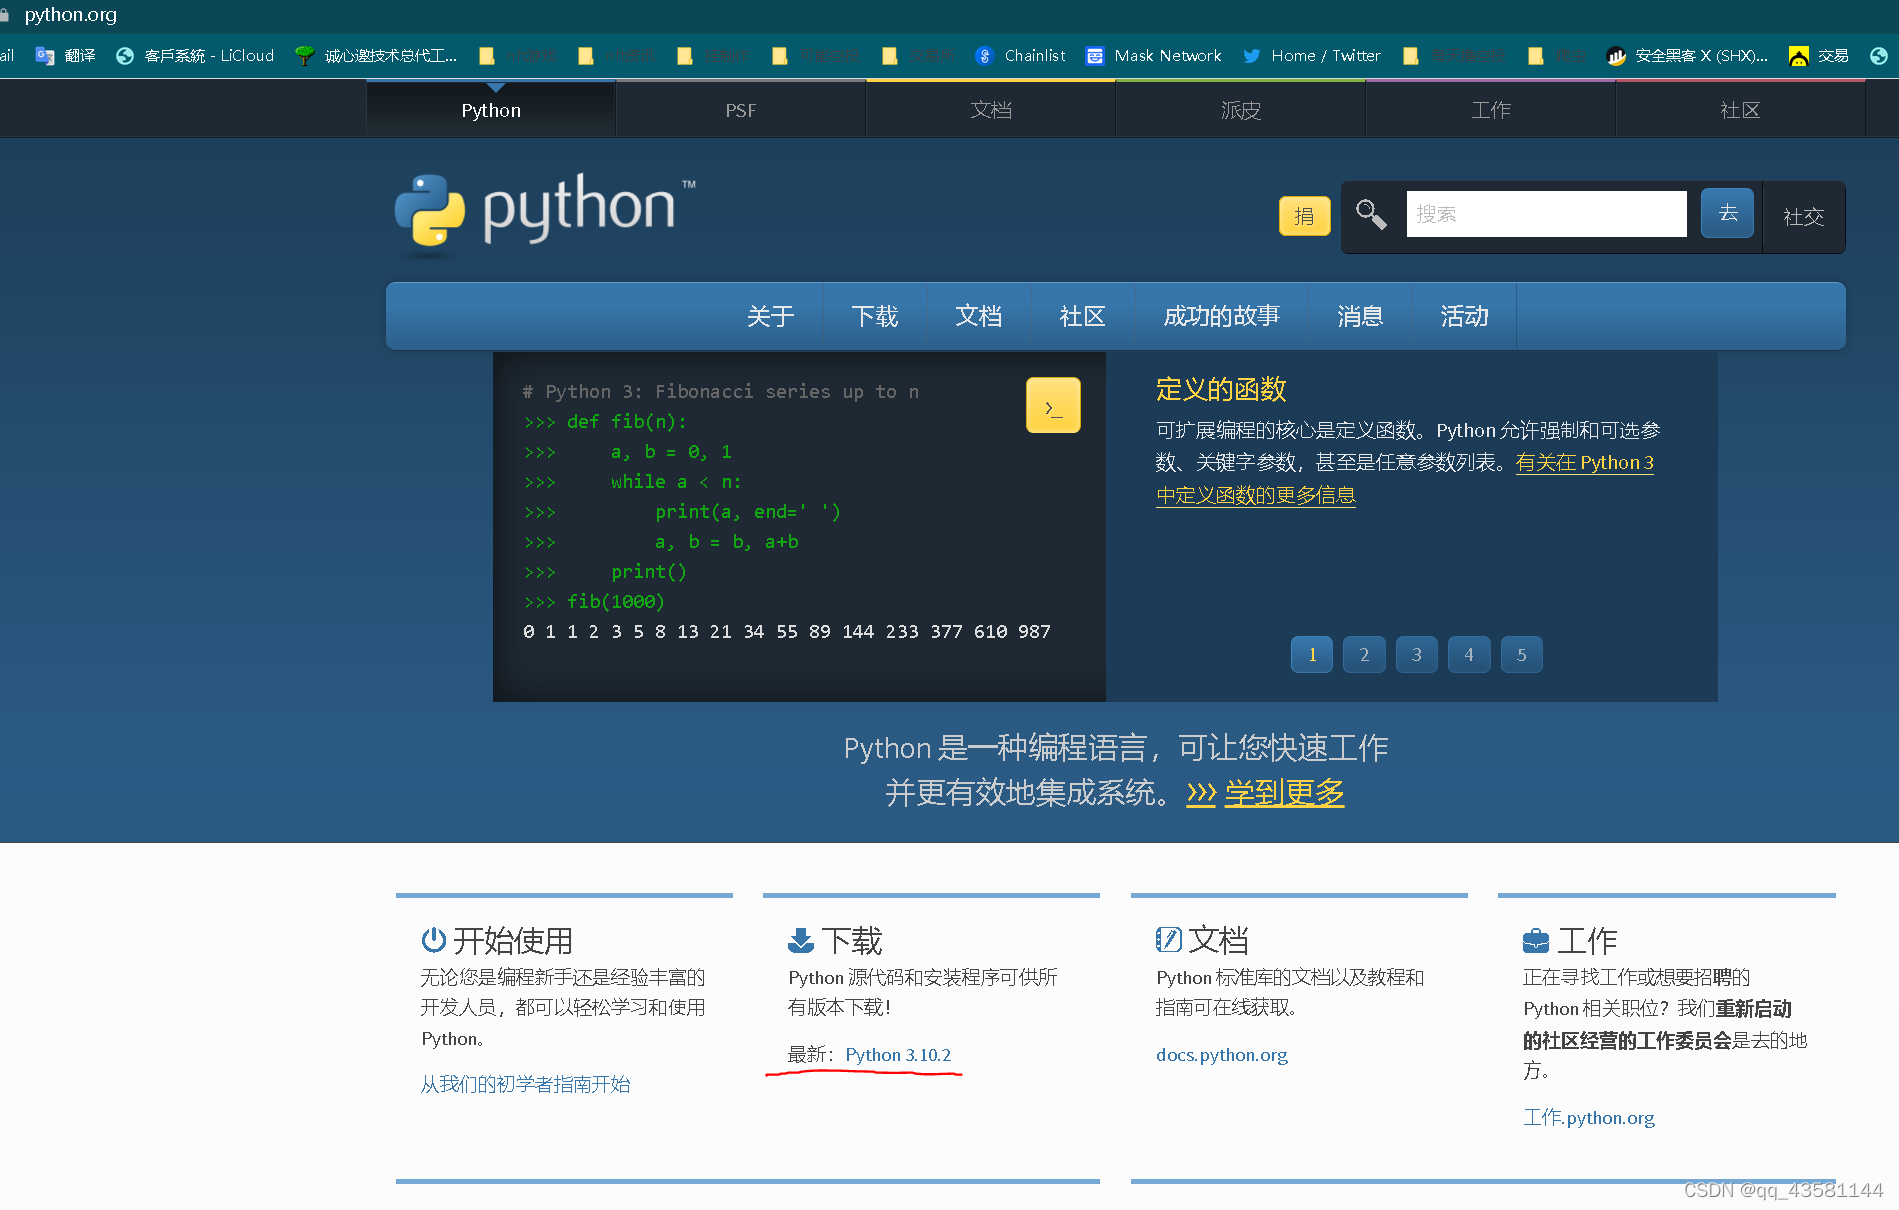Viewport: 1899px width, 1210px height.
Task: Open the 派皮 top navigation tab
Action: click(1241, 109)
